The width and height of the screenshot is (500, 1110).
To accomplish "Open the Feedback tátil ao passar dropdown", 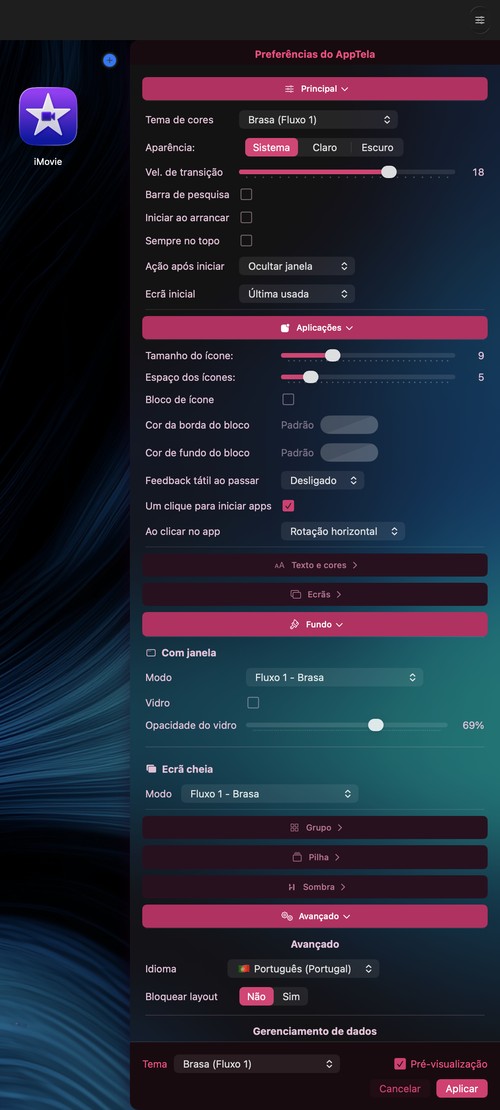I will pyautogui.click(x=322, y=481).
